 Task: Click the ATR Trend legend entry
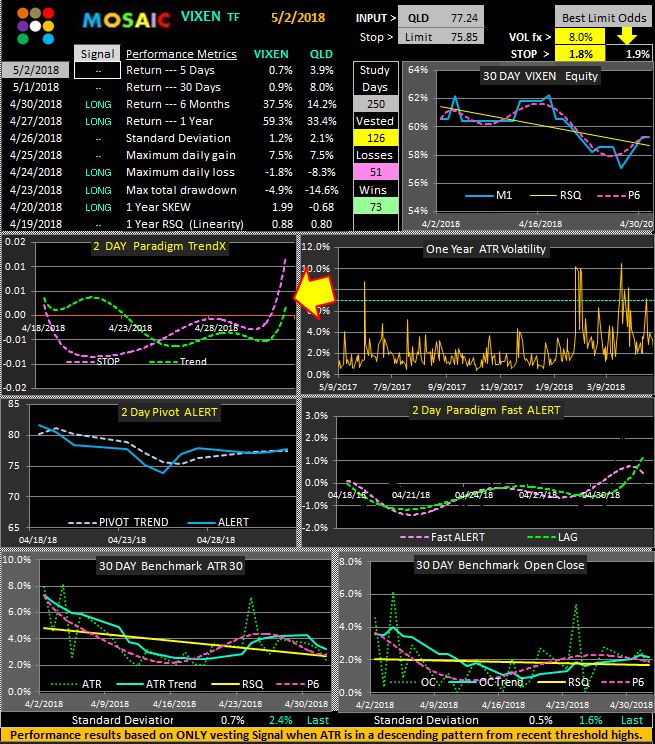tap(156, 684)
